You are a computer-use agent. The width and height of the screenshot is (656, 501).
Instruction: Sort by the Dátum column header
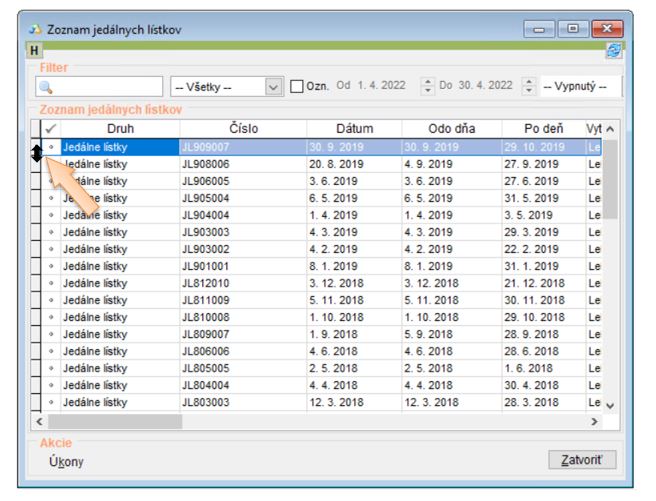coord(354,128)
